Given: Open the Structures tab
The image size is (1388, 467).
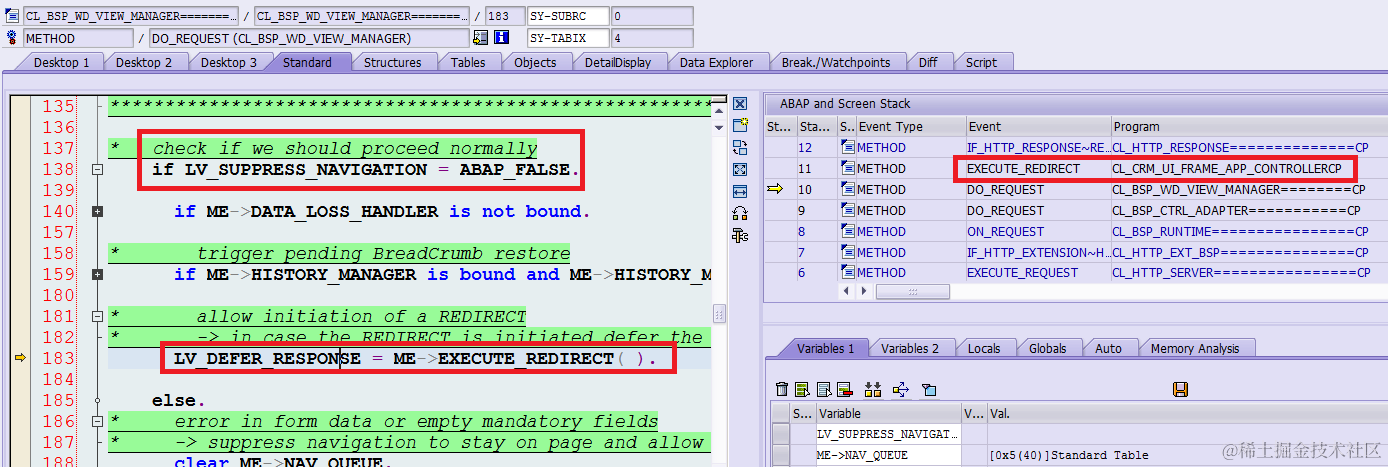Looking at the screenshot, I should click(392, 62).
